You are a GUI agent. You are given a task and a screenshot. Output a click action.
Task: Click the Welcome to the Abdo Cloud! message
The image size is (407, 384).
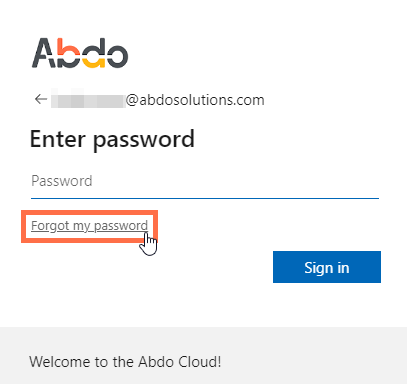(125, 362)
